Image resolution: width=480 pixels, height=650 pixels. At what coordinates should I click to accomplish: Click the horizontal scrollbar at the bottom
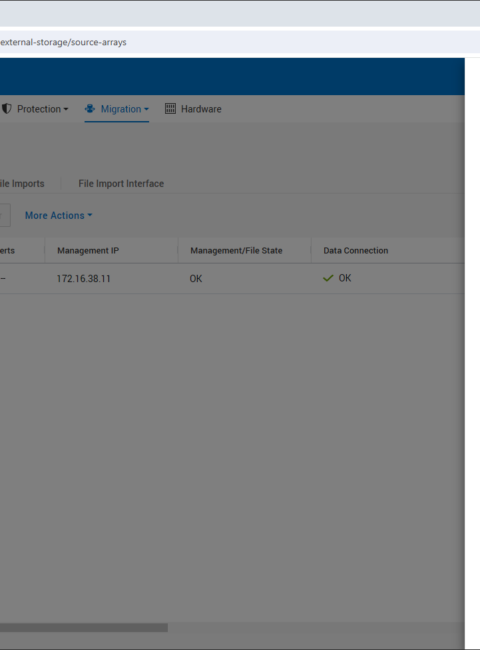(x=84, y=628)
